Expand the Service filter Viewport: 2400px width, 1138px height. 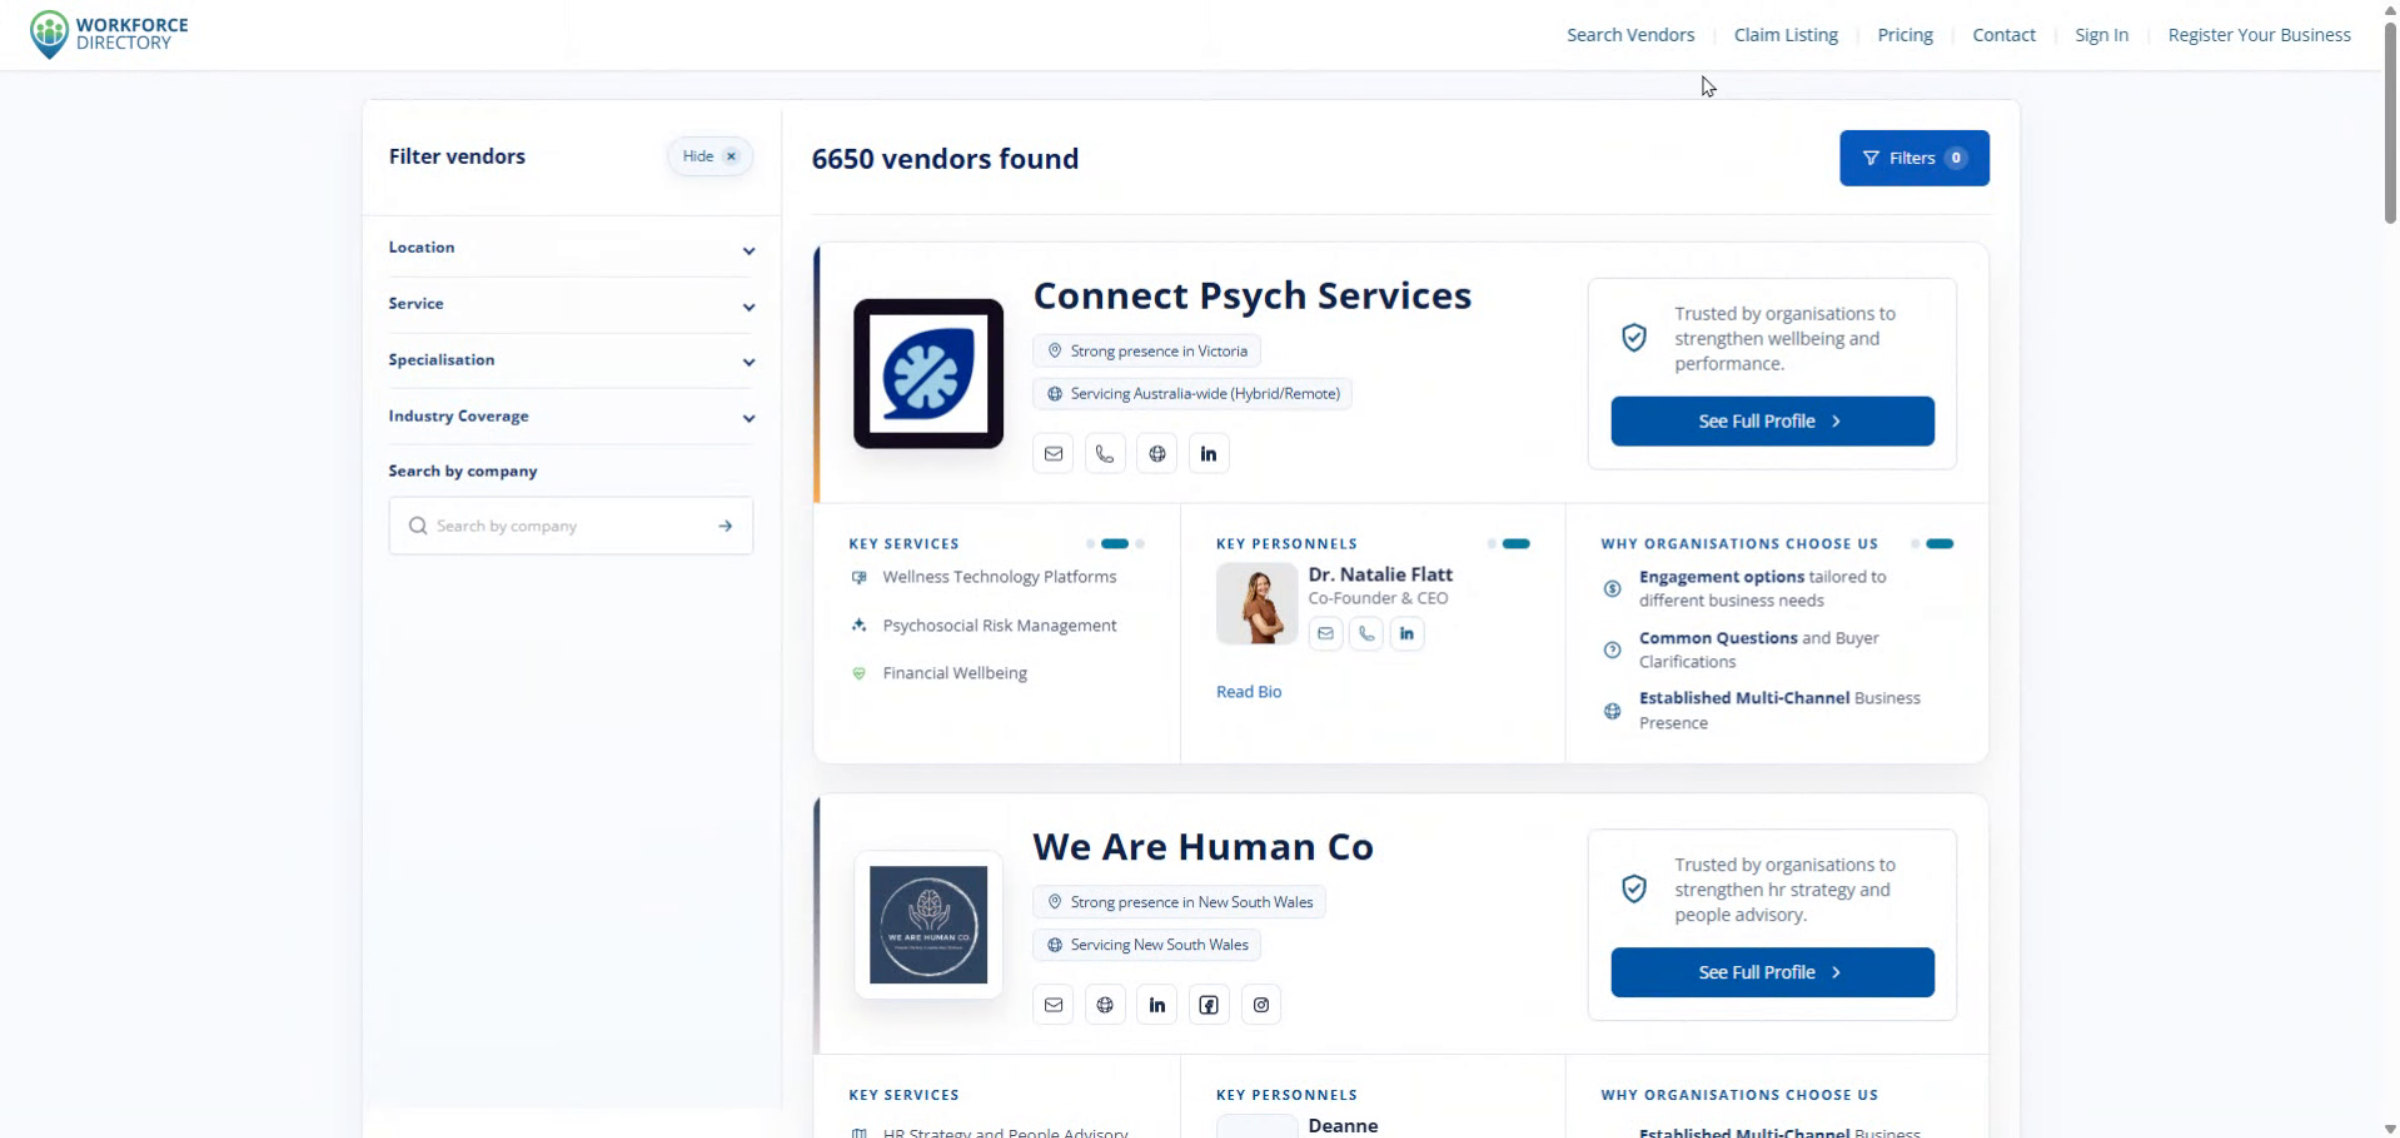[x=571, y=304]
